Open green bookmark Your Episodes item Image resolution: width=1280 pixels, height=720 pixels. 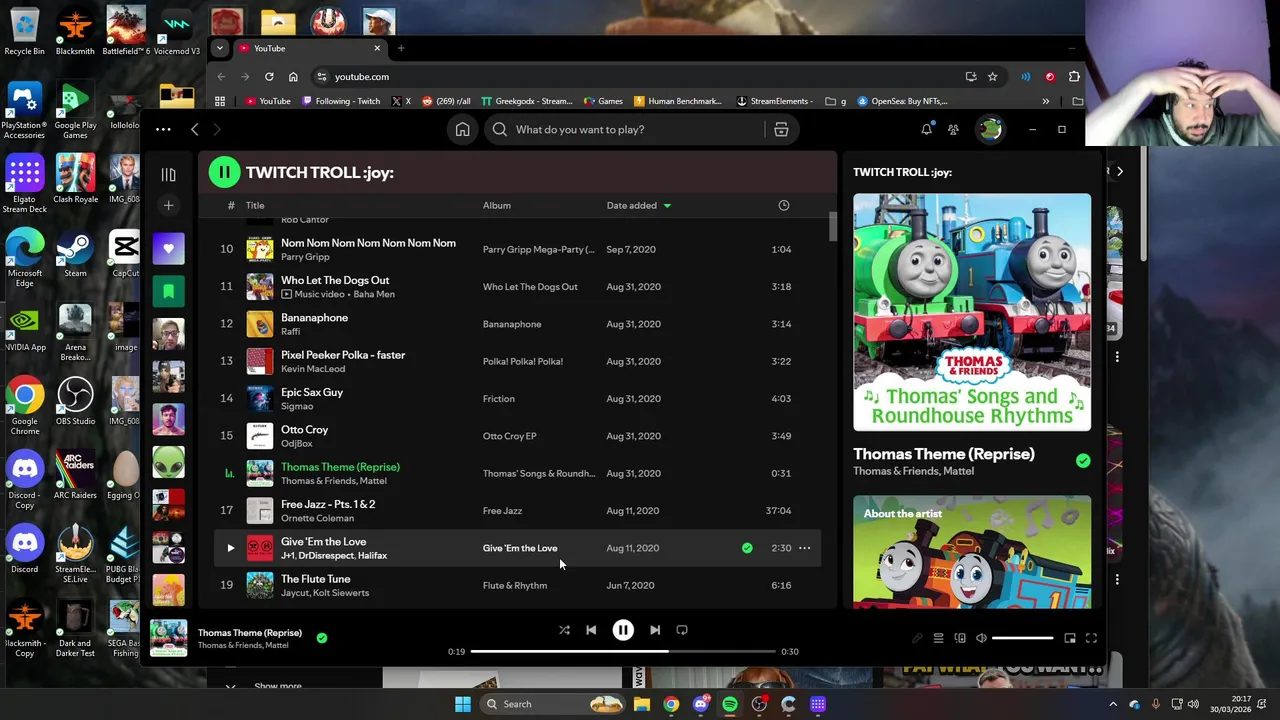[168, 291]
